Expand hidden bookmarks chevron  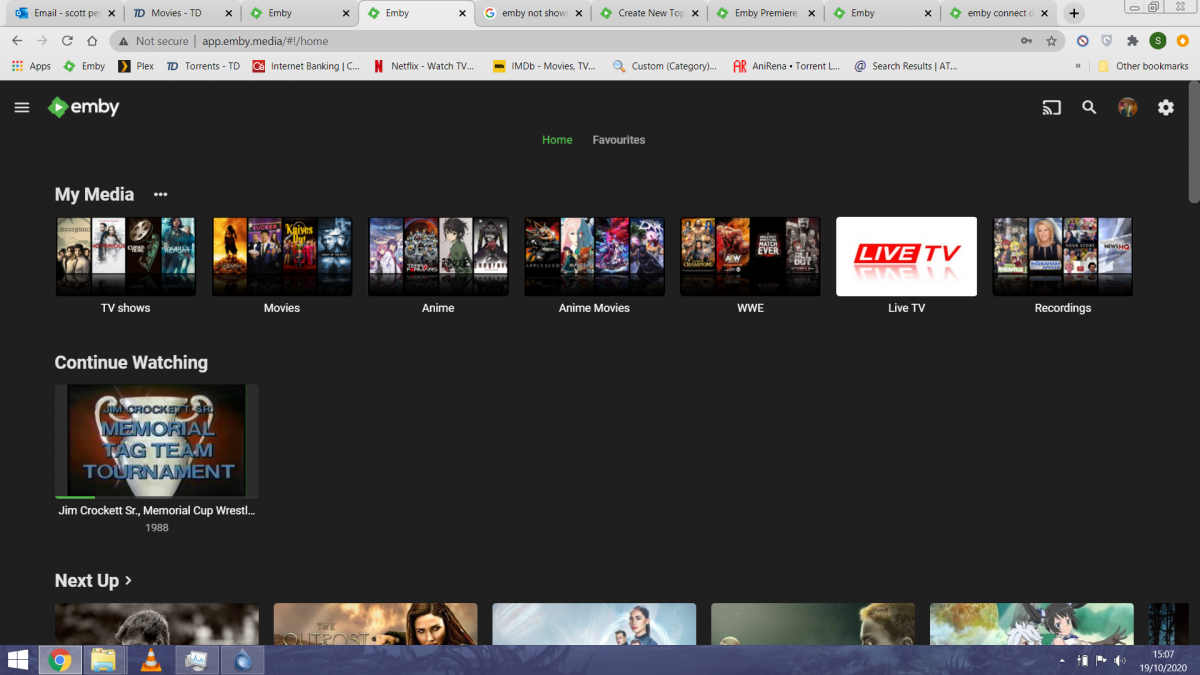(x=1078, y=66)
